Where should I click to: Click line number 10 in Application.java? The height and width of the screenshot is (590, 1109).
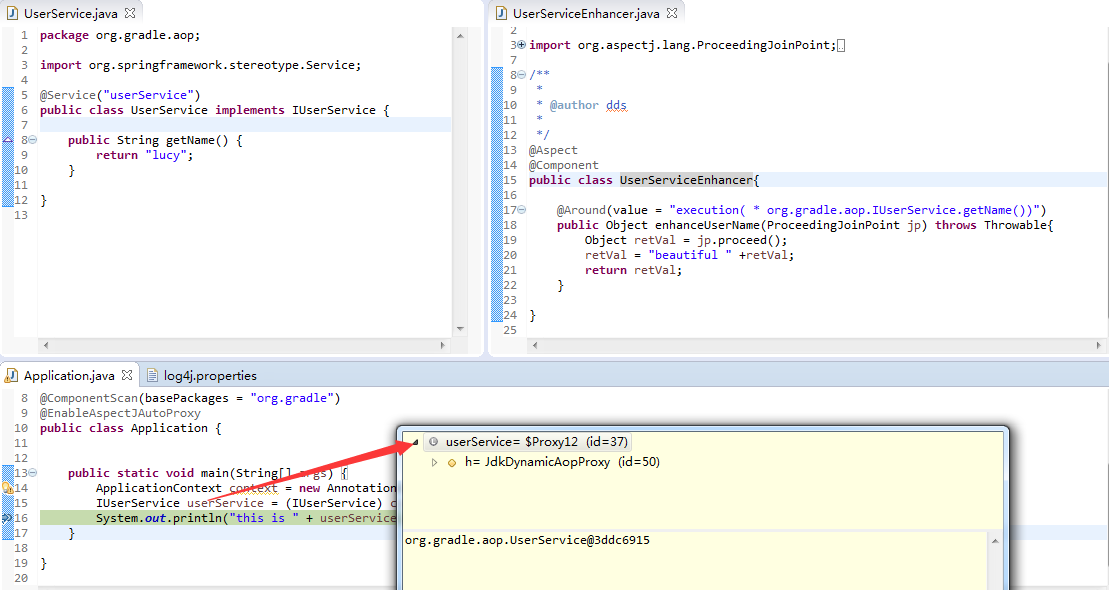click(21, 428)
